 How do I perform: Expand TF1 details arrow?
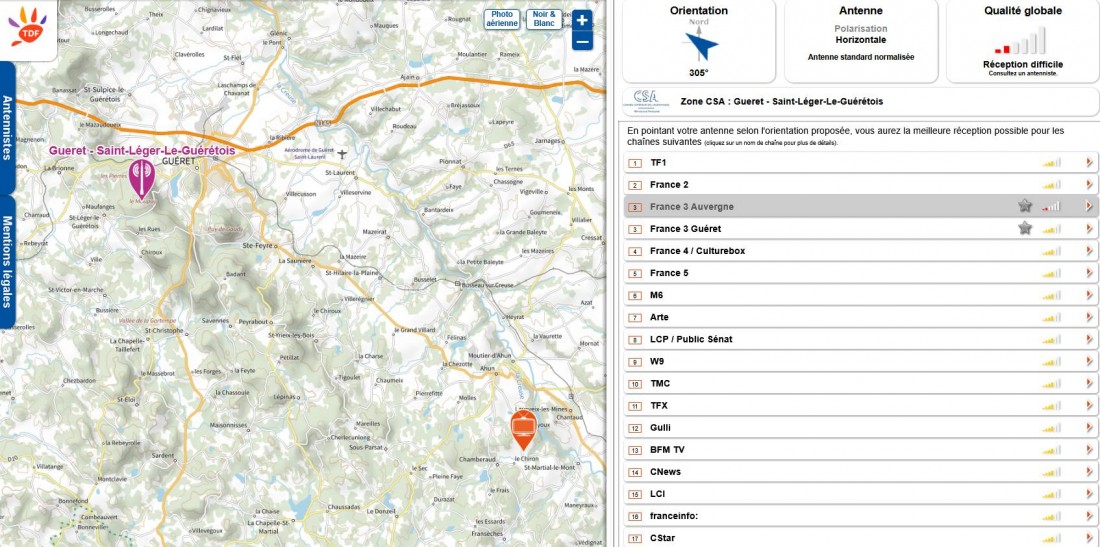1089,163
